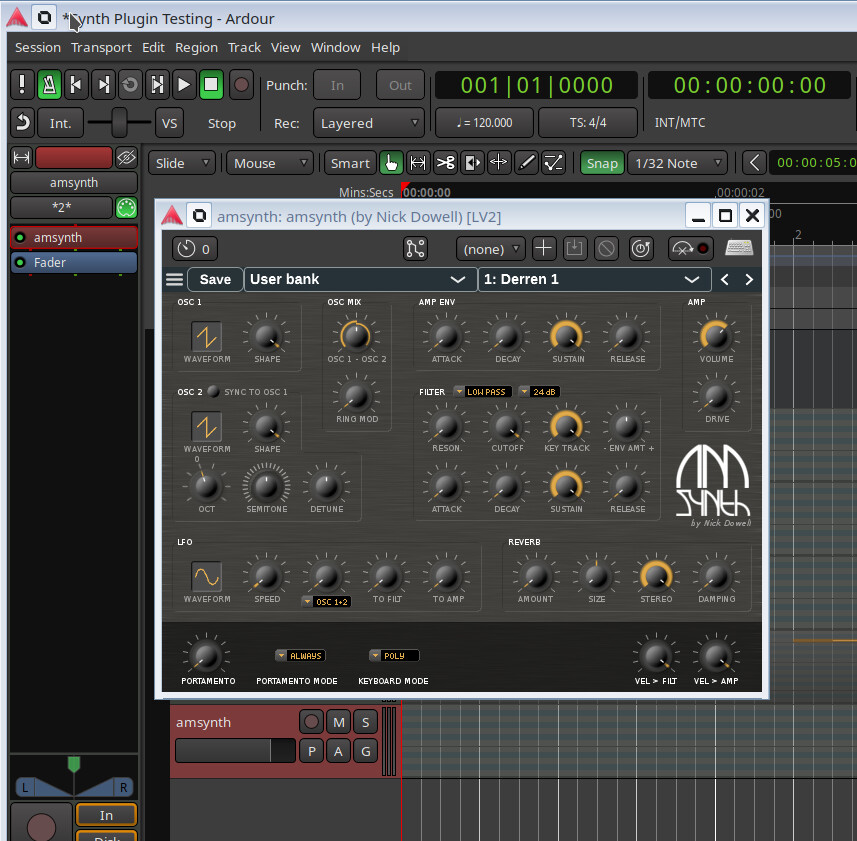Solo the amsynth track
This screenshot has width=857, height=841.
point(365,722)
